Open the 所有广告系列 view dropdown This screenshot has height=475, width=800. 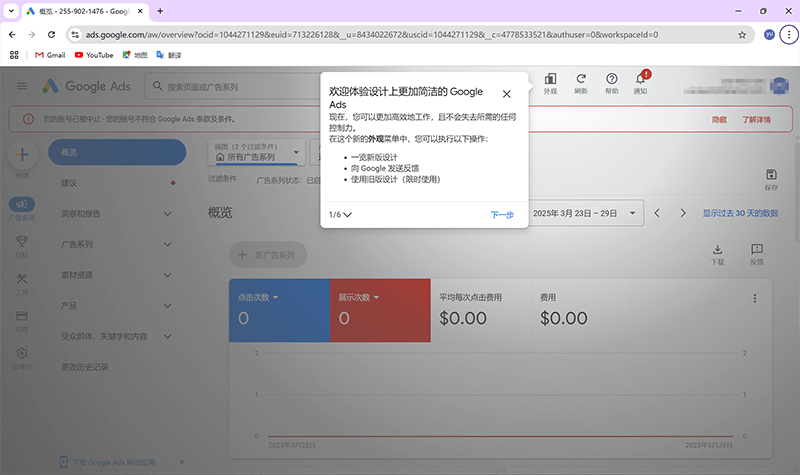pos(257,152)
